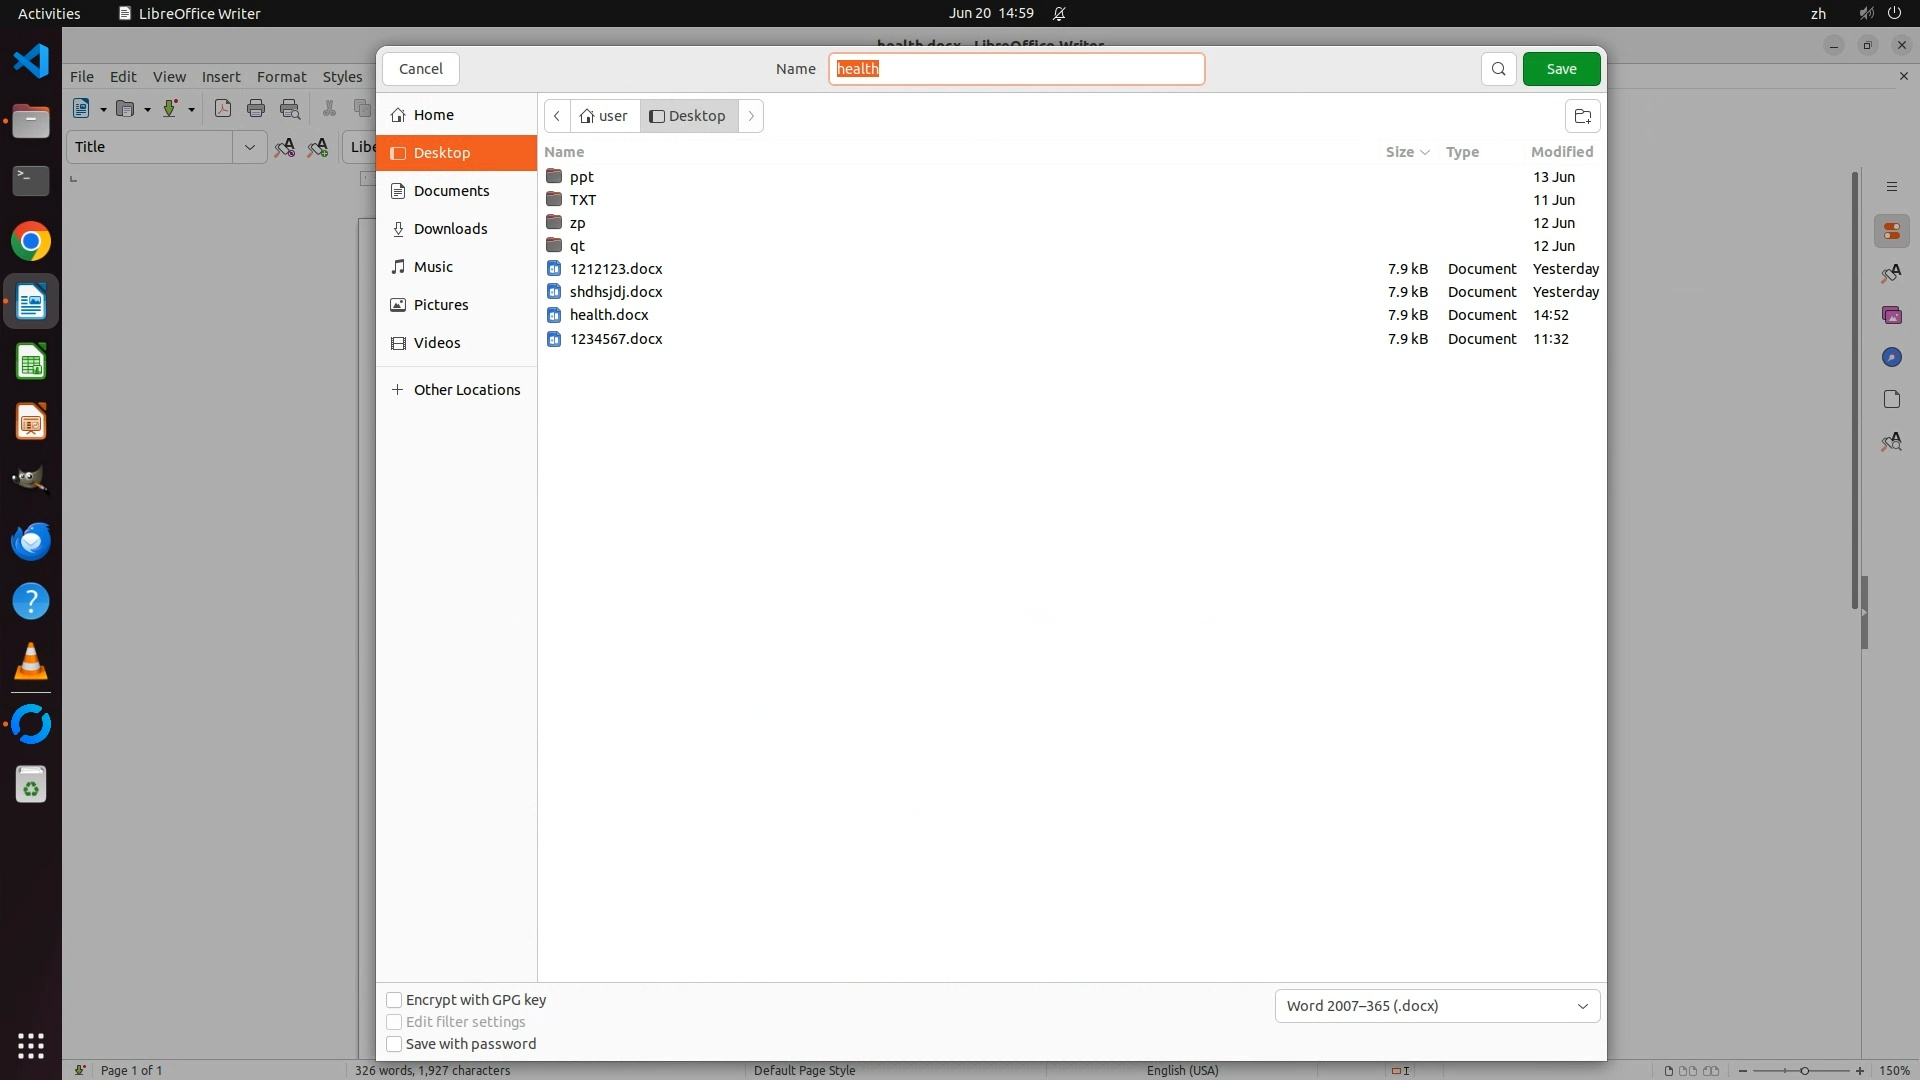Image resolution: width=1920 pixels, height=1080 pixels.
Task: Check the Save with password option
Action: click(394, 1044)
